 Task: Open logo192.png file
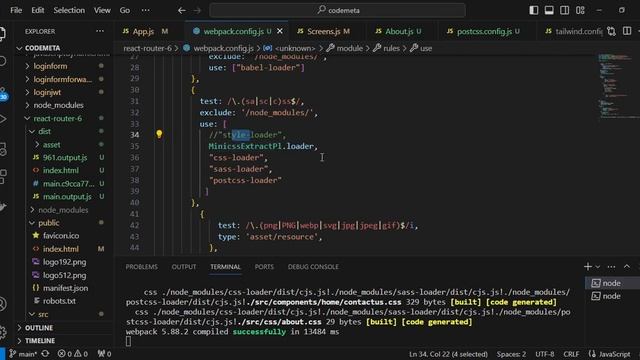tap(64, 262)
